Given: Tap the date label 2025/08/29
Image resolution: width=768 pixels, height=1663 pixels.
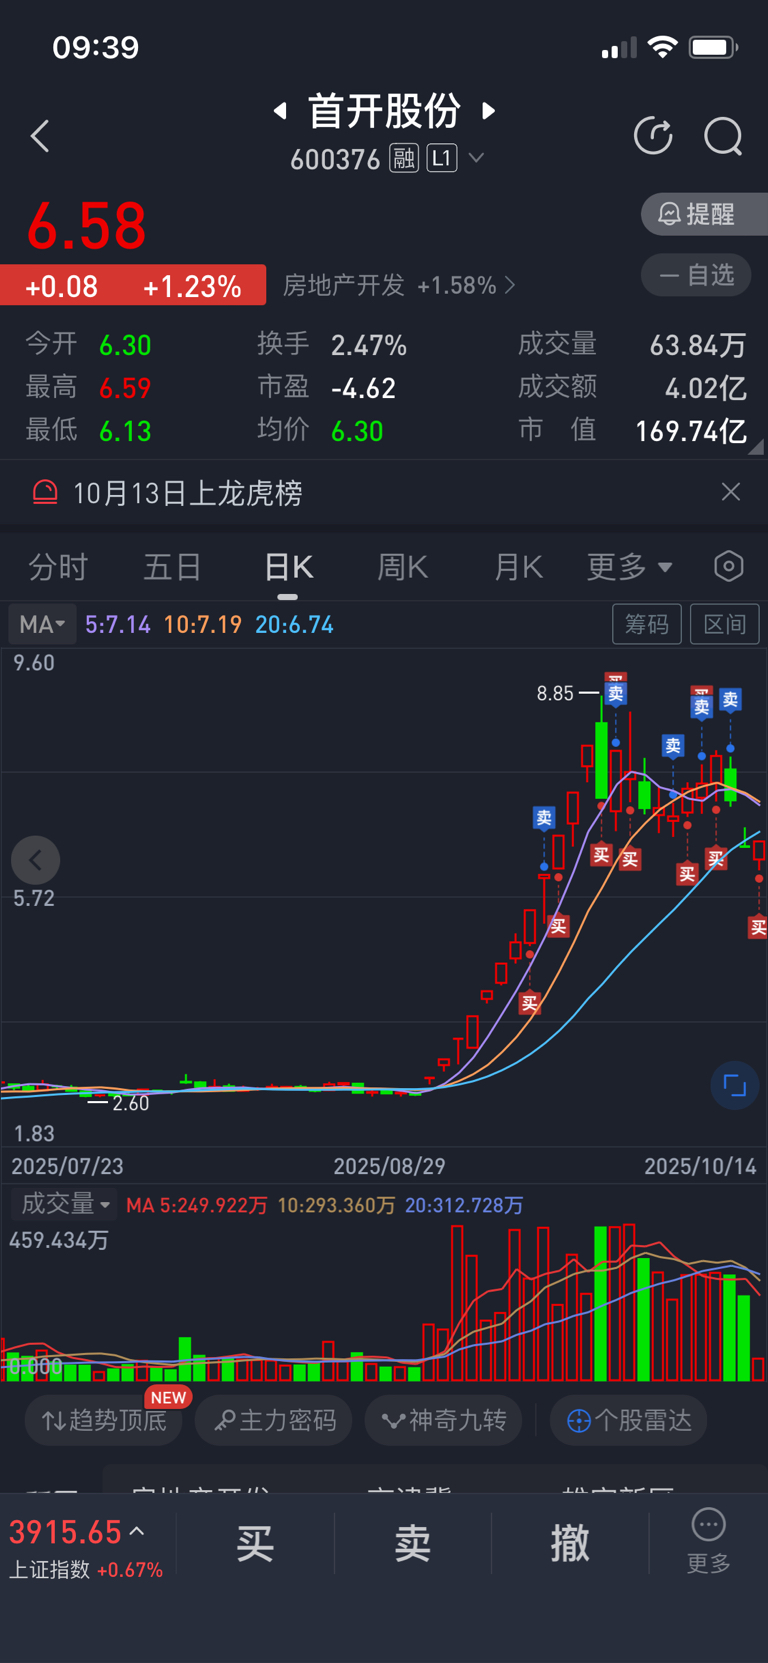Looking at the screenshot, I should coord(389,1167).
